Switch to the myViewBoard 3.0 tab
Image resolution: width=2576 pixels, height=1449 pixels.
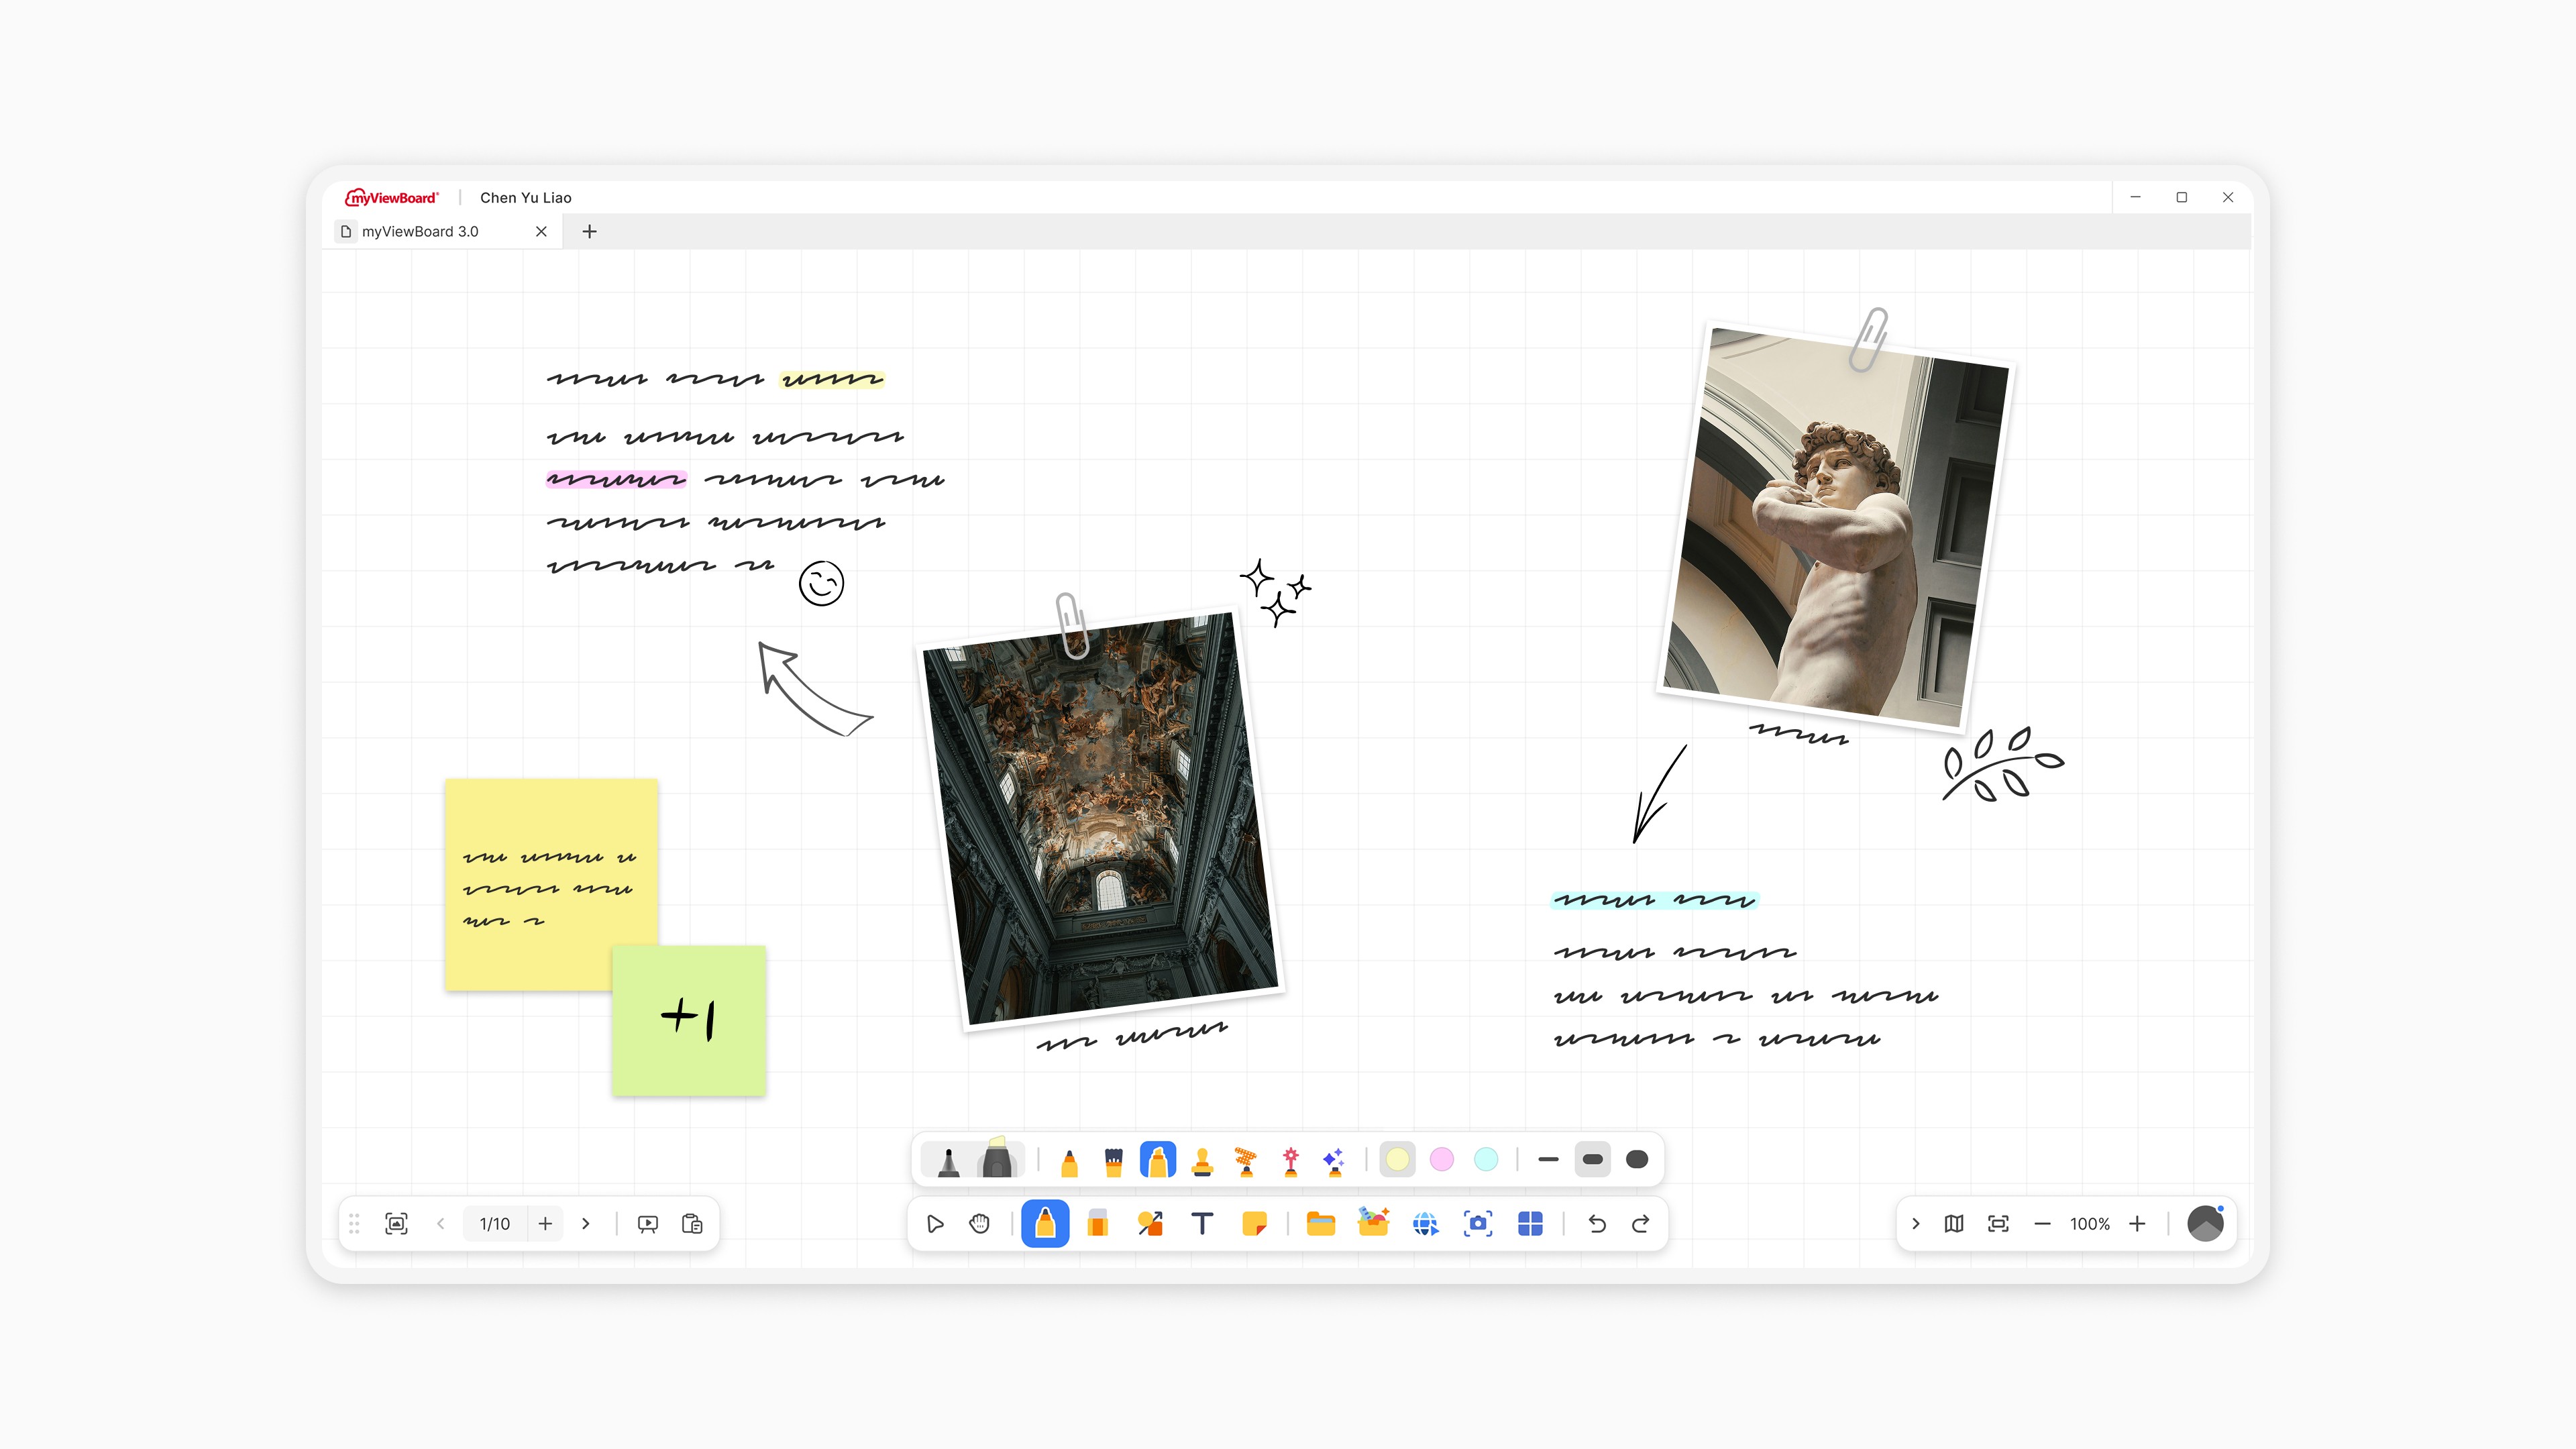[x=442, y=231]
